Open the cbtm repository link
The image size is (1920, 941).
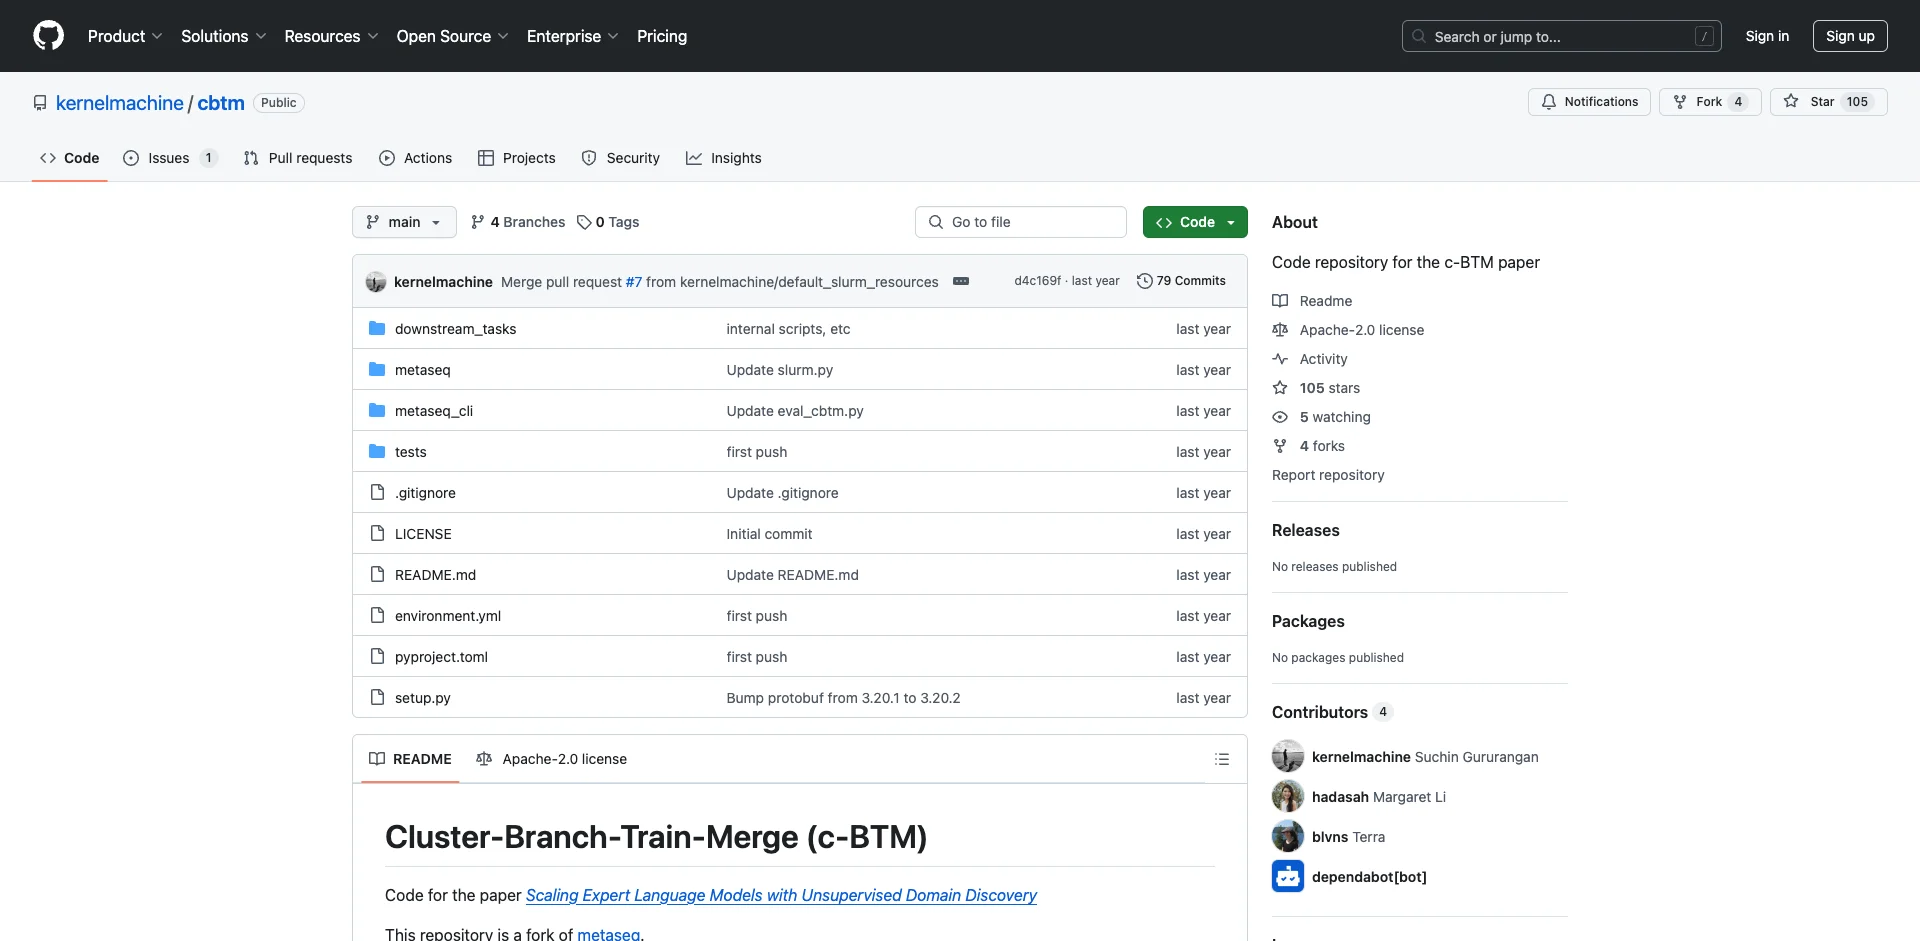coord(221,103)
